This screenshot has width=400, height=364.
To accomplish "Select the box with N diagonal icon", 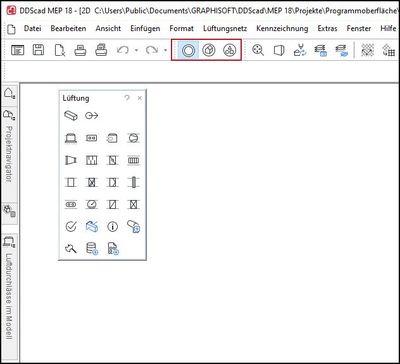I will pos(112,160).
